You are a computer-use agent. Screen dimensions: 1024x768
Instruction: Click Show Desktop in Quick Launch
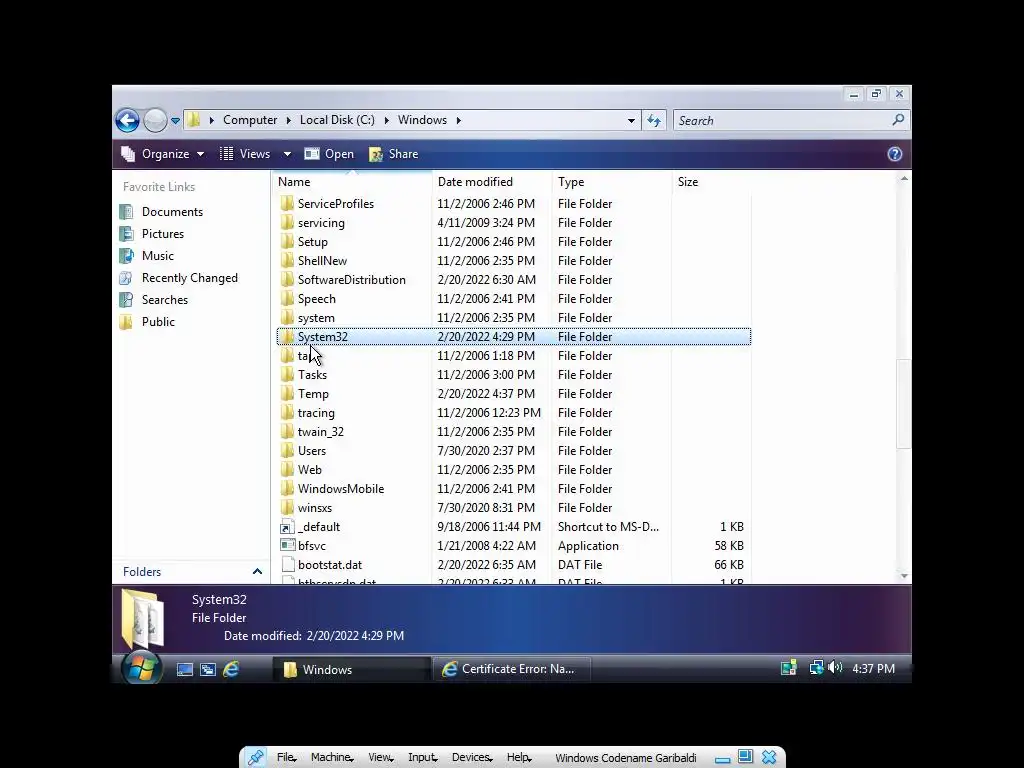coord(185,669)
